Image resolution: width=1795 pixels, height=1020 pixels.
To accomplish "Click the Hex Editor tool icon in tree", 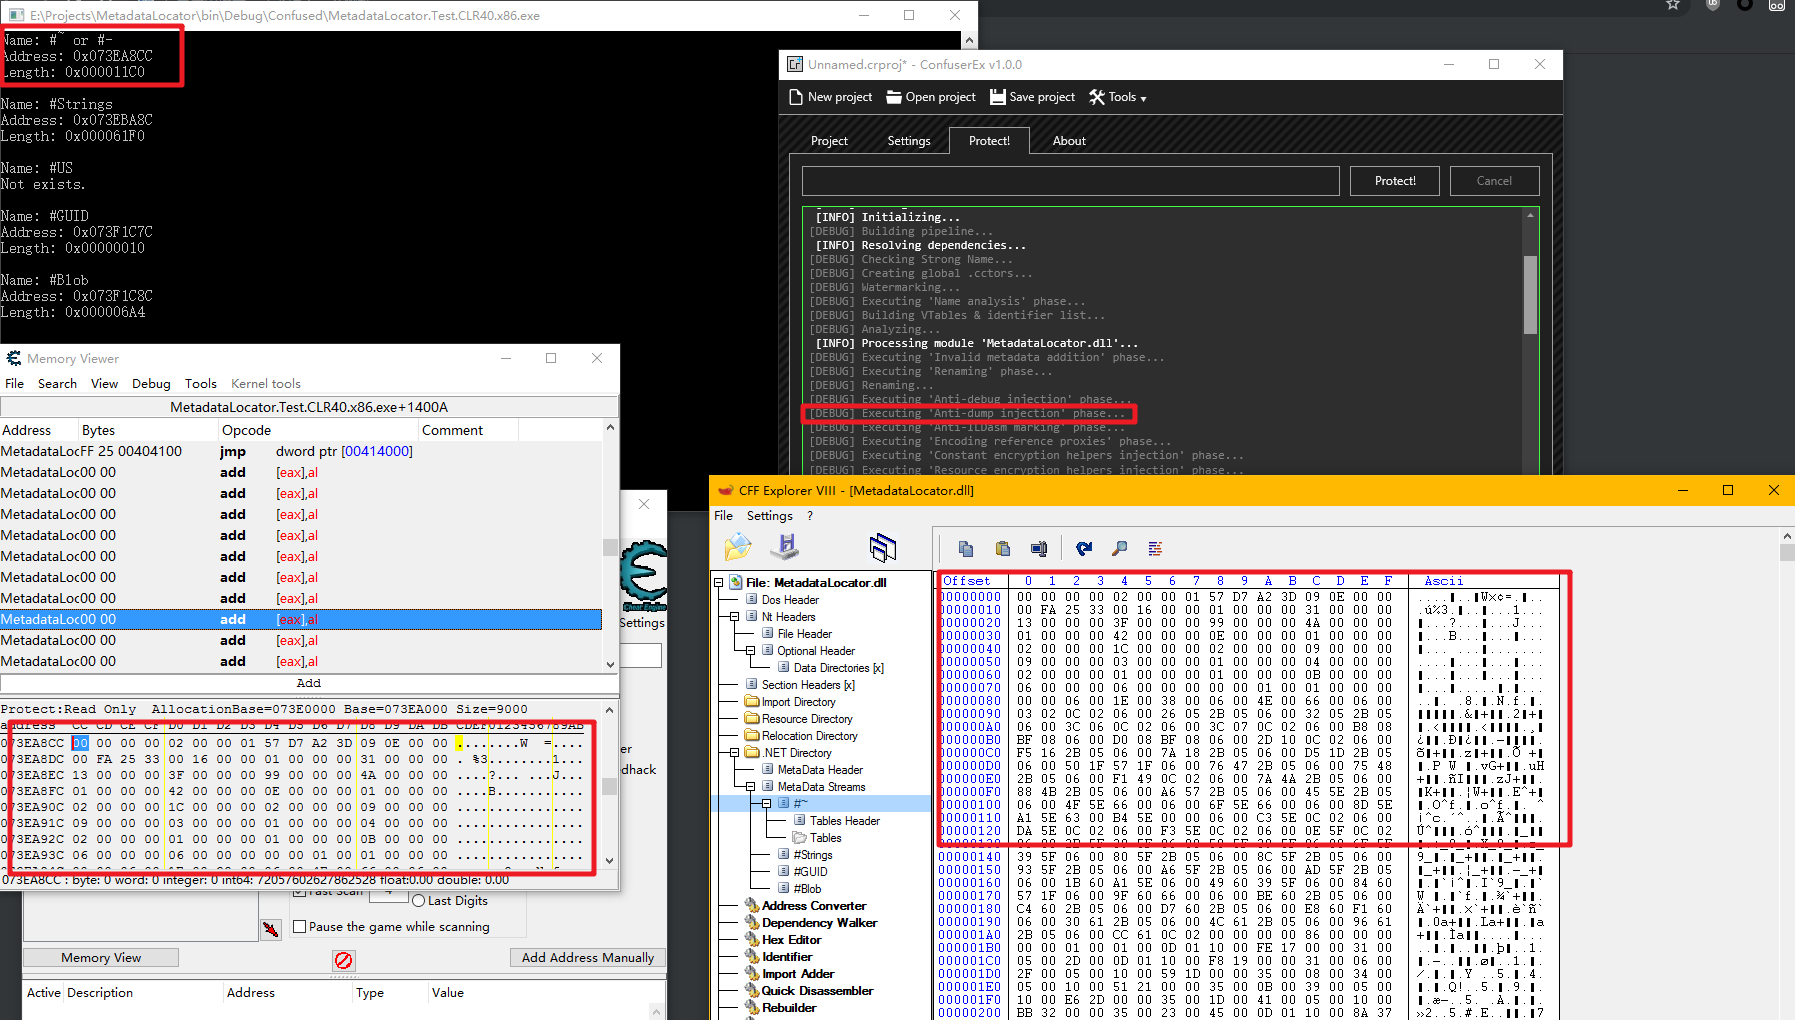I will click(751, 940).
